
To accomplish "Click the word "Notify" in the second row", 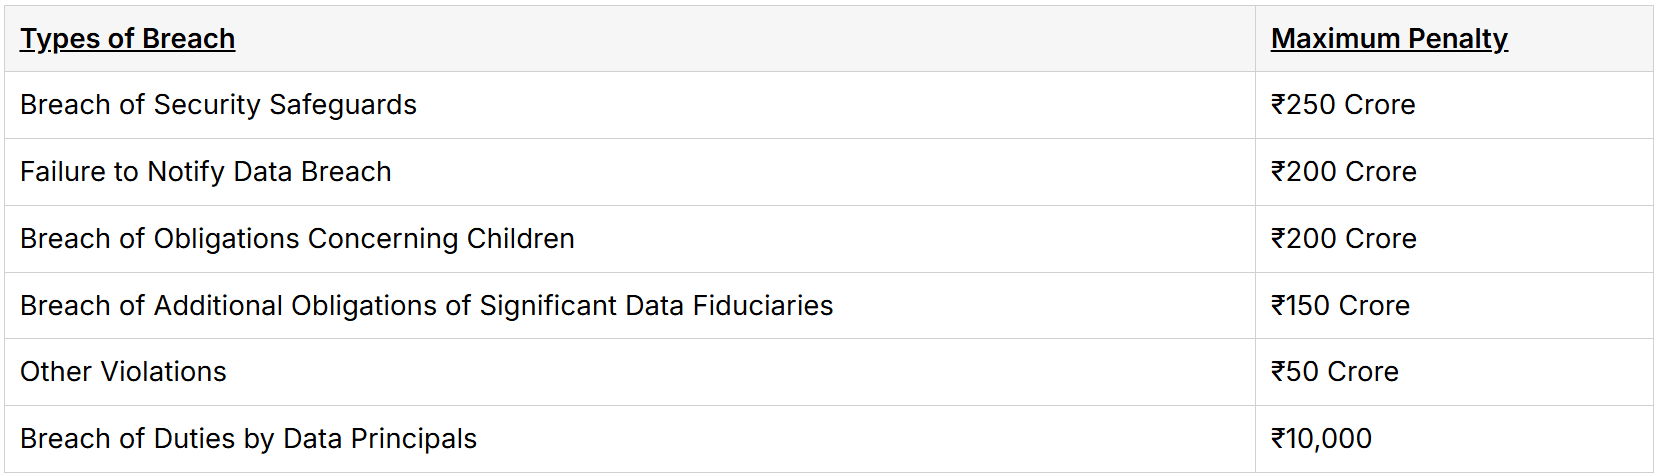I will [x=186, y=172].
